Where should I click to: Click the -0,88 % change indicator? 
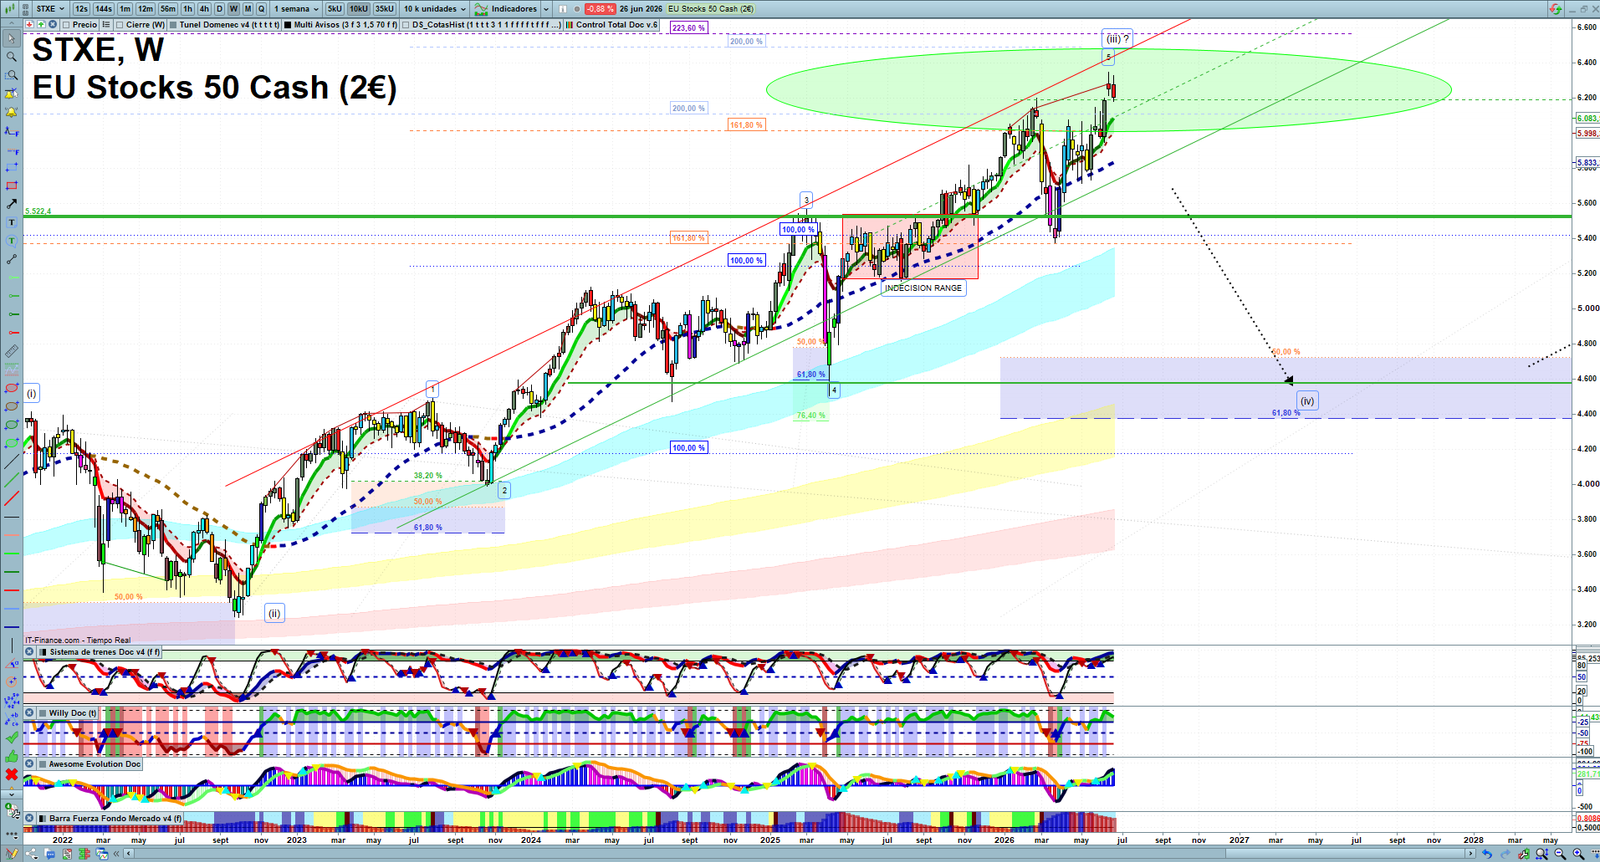(600, 8)
